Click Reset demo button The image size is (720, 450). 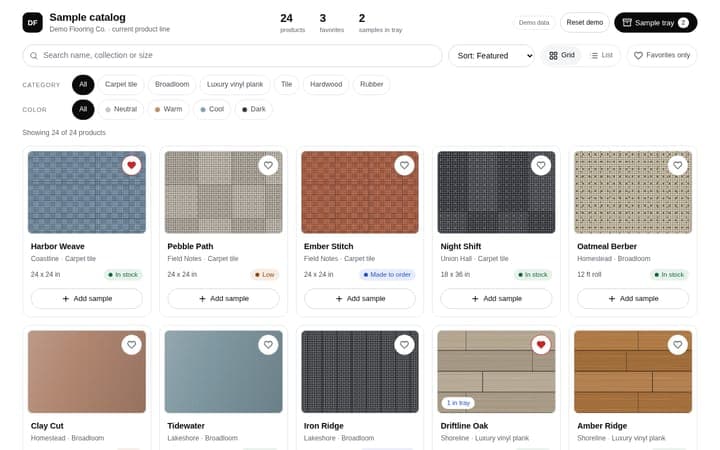585,22
